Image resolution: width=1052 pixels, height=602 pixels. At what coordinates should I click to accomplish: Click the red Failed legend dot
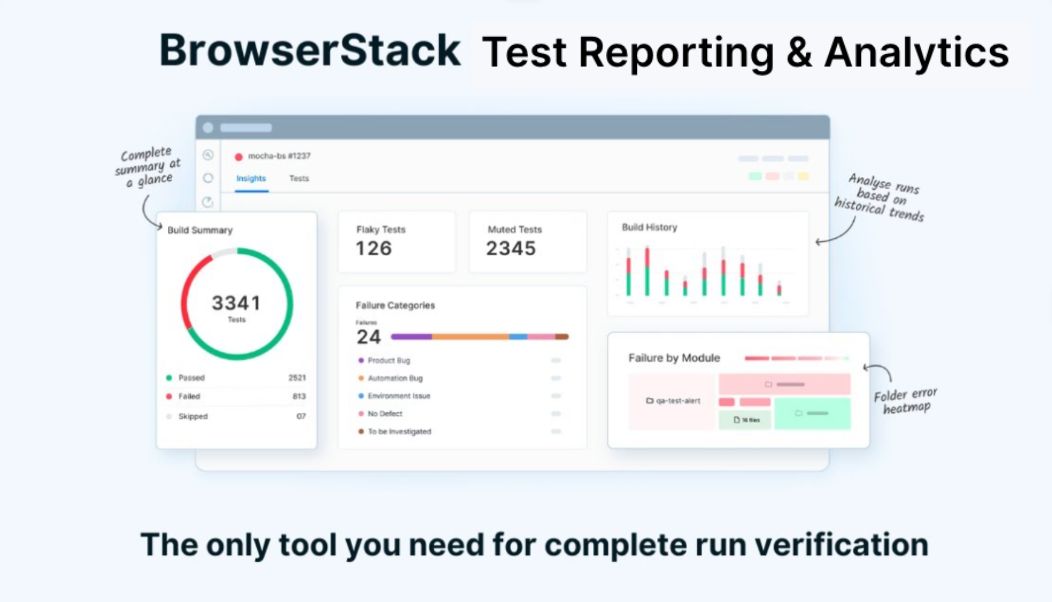tap(169, 396)
